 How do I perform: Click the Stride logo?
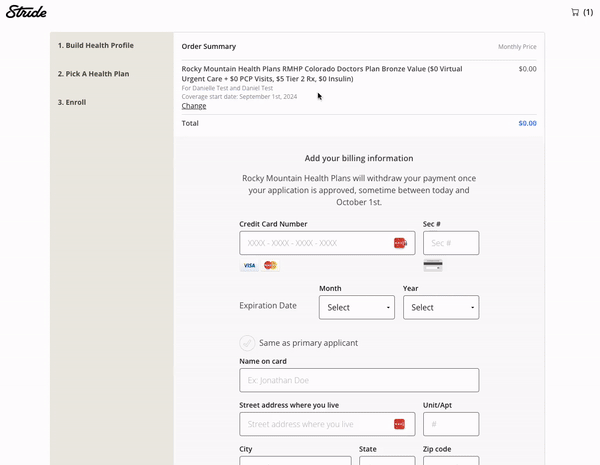click(x=26, y=12)
